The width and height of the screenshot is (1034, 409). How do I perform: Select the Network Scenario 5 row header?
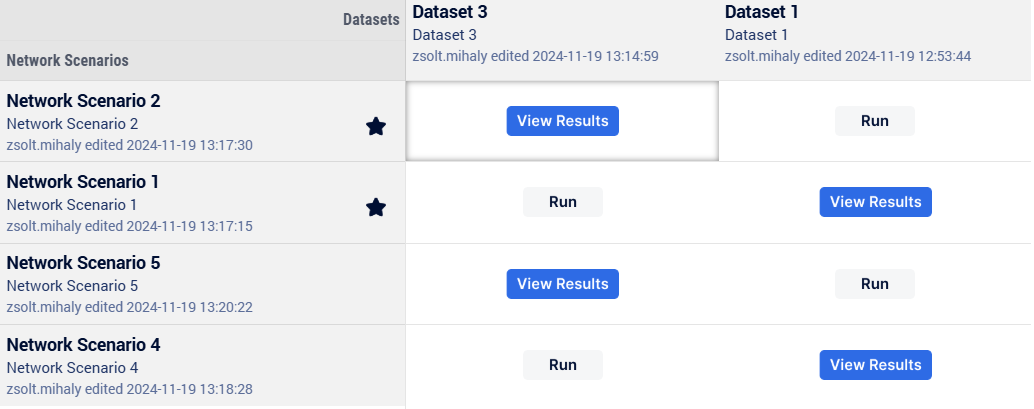[202, 284]
